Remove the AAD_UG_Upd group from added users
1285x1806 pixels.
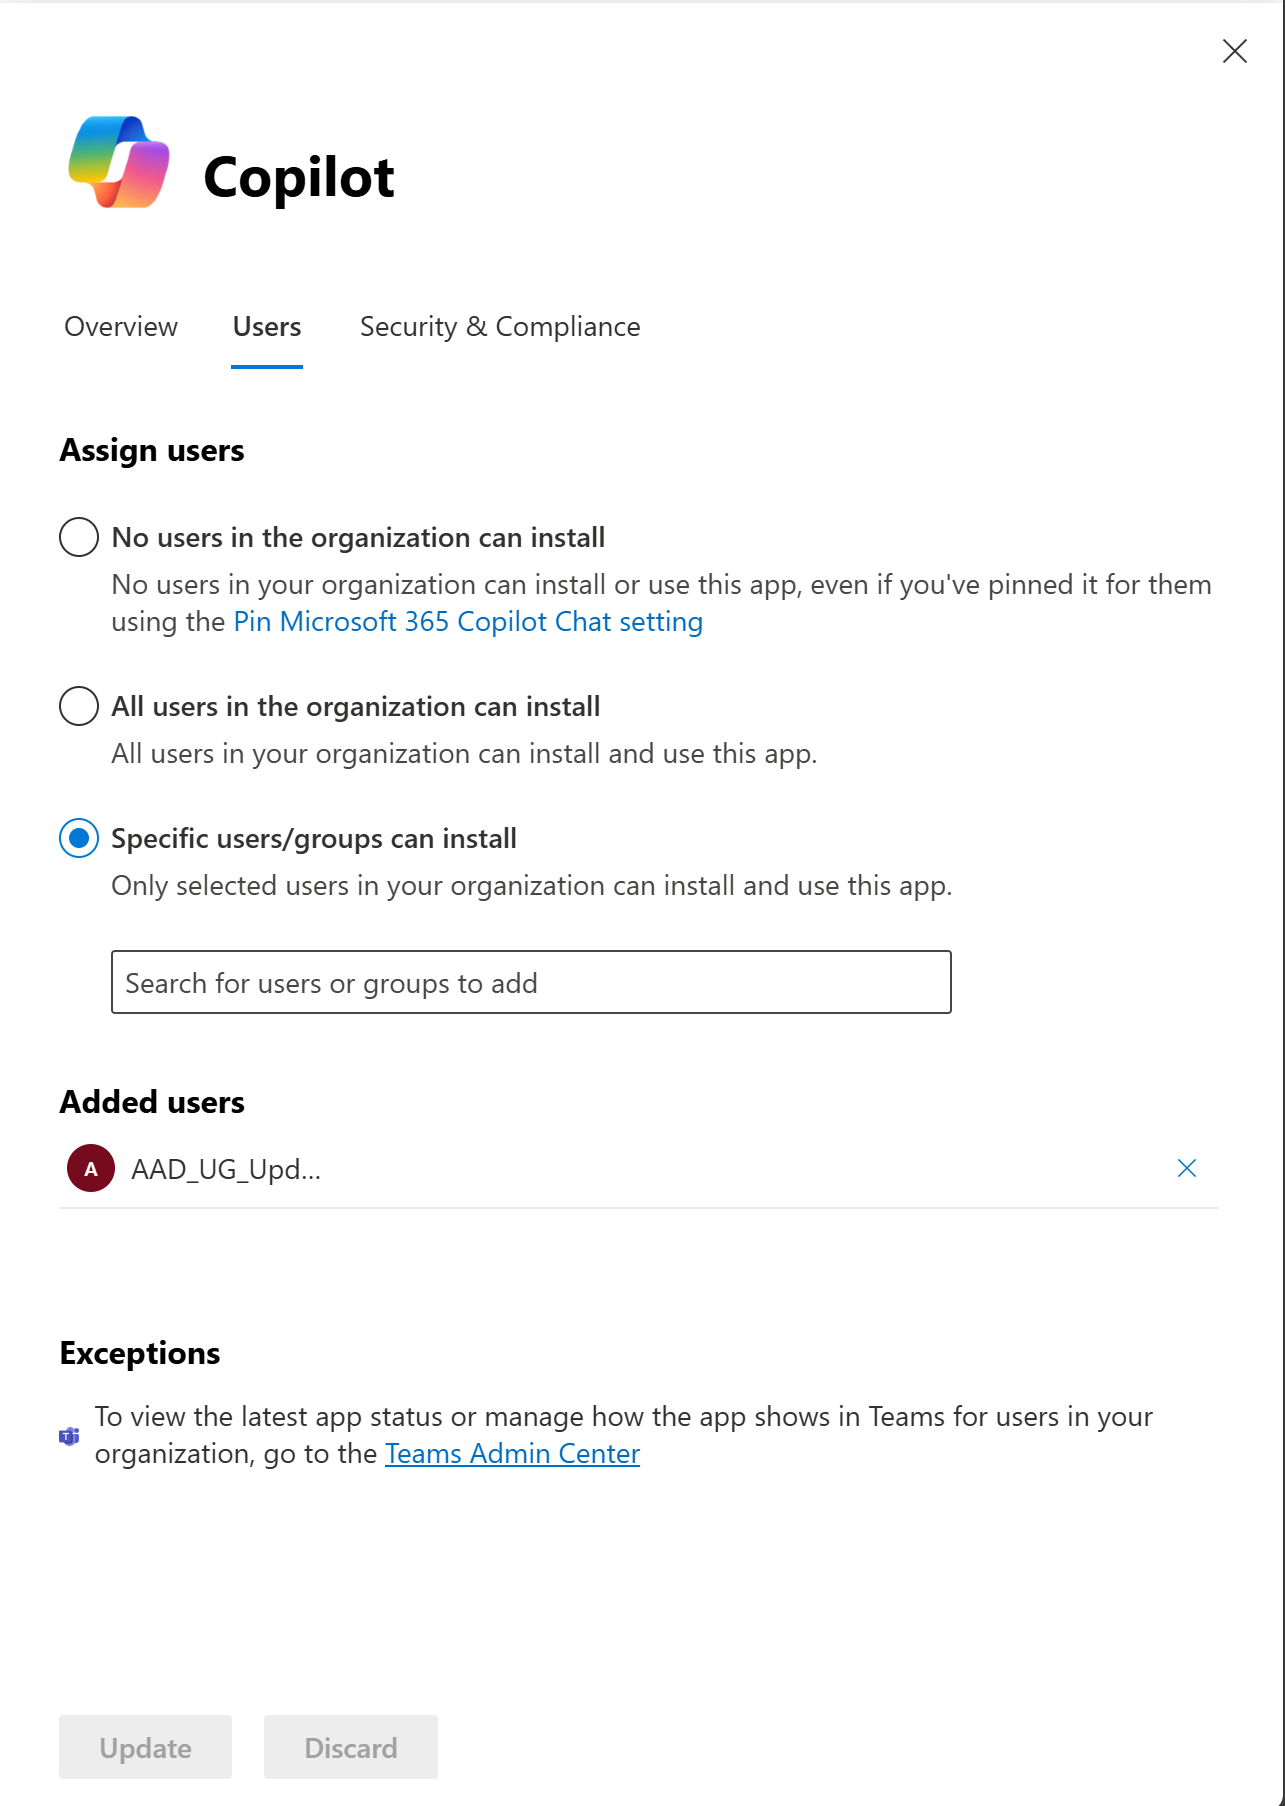(x=1186, y=1169)
